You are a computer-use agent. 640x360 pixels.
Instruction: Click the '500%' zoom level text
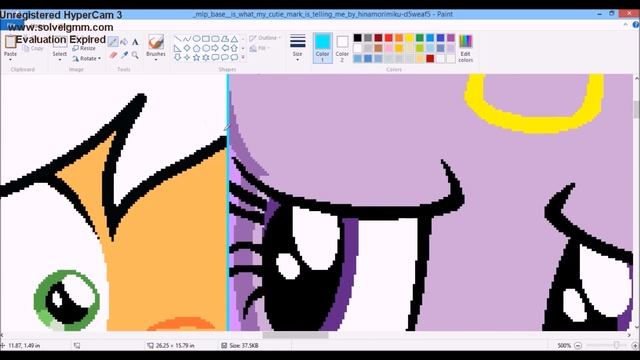click(564, 346)
